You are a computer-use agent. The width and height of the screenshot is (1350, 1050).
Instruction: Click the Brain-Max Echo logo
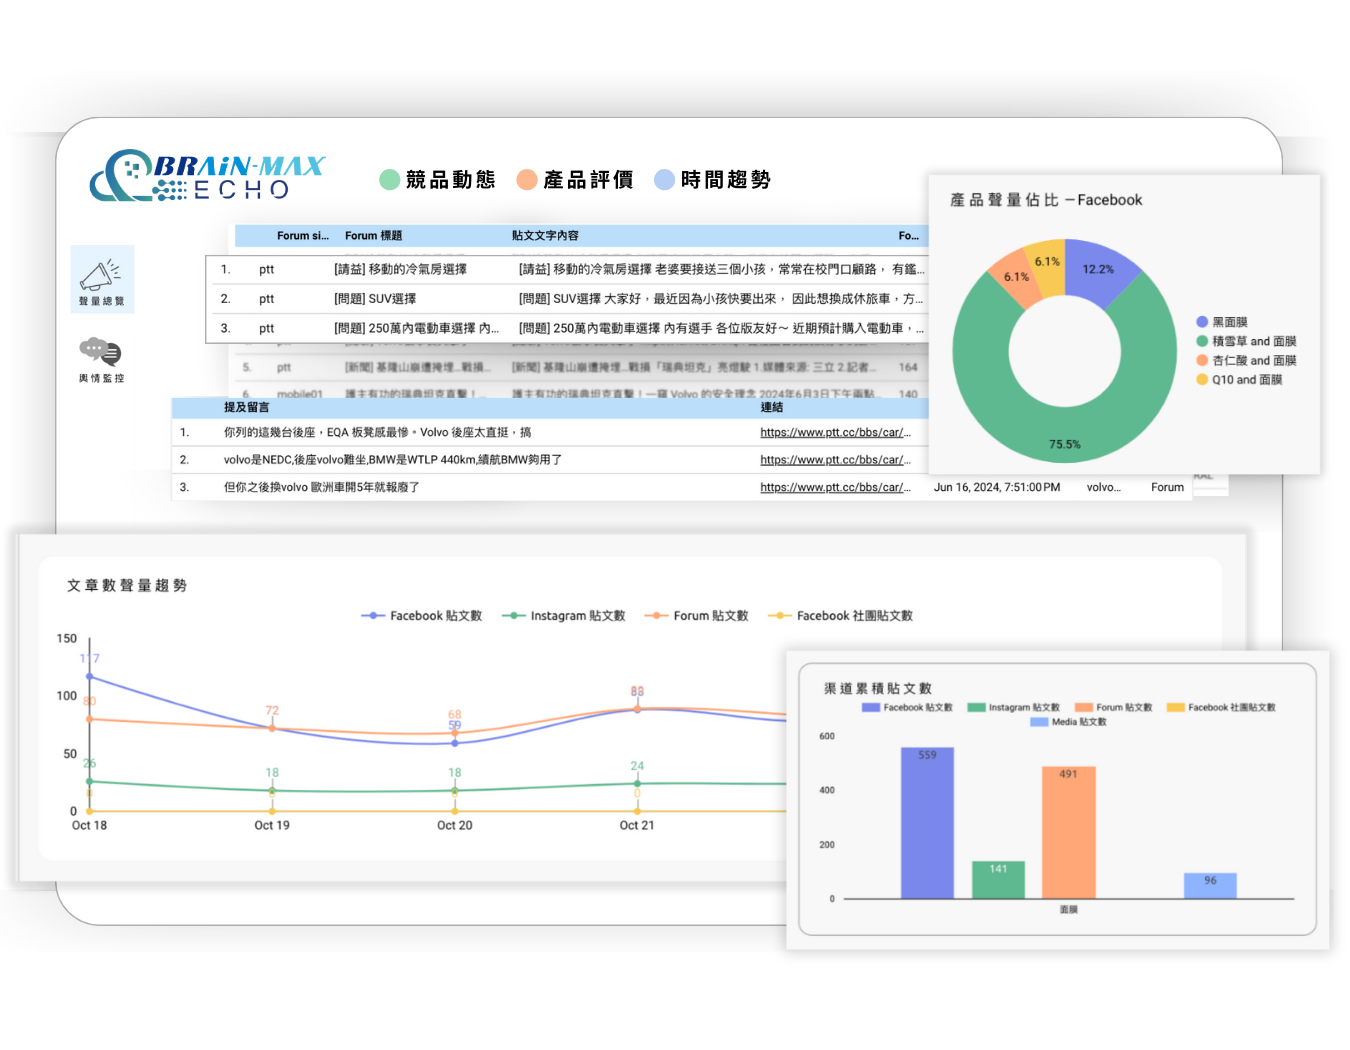click(208, 177)
